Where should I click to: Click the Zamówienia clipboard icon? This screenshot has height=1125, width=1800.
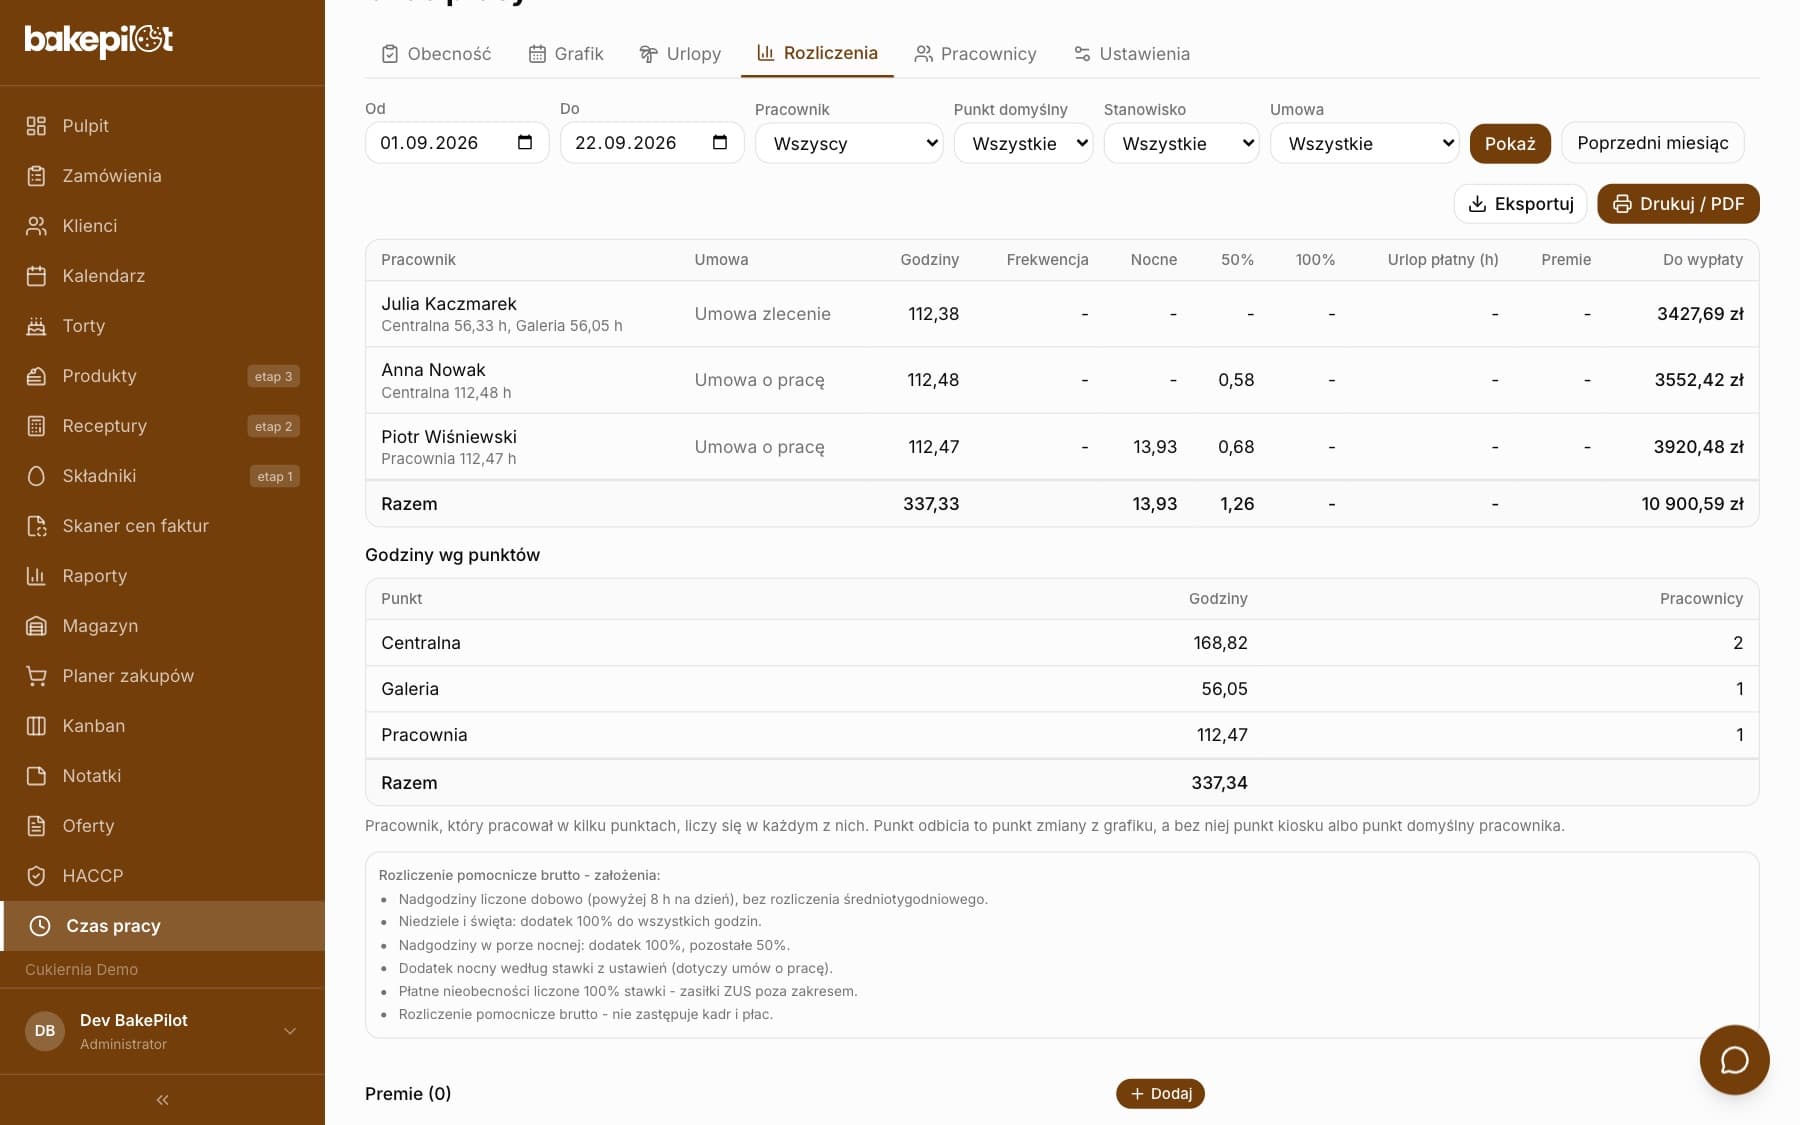click(x=36, y=176)
